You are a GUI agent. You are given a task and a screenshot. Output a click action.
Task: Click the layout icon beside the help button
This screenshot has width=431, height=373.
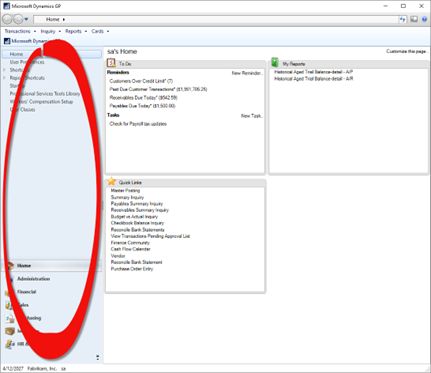click(414, 19)
